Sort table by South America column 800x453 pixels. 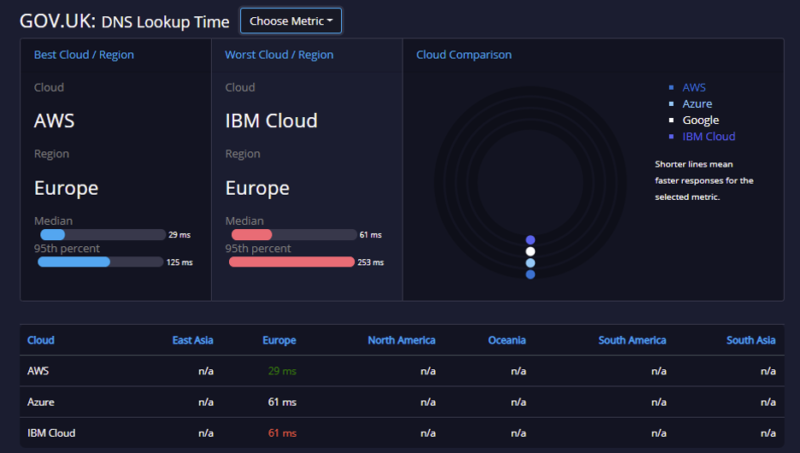[x=632, y=340]
